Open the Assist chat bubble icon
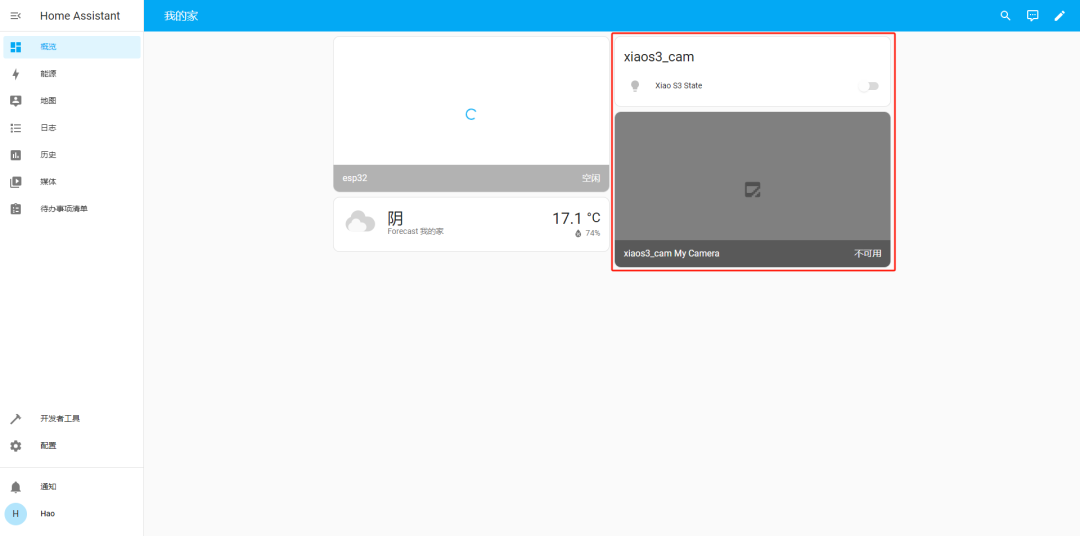 1032,16
